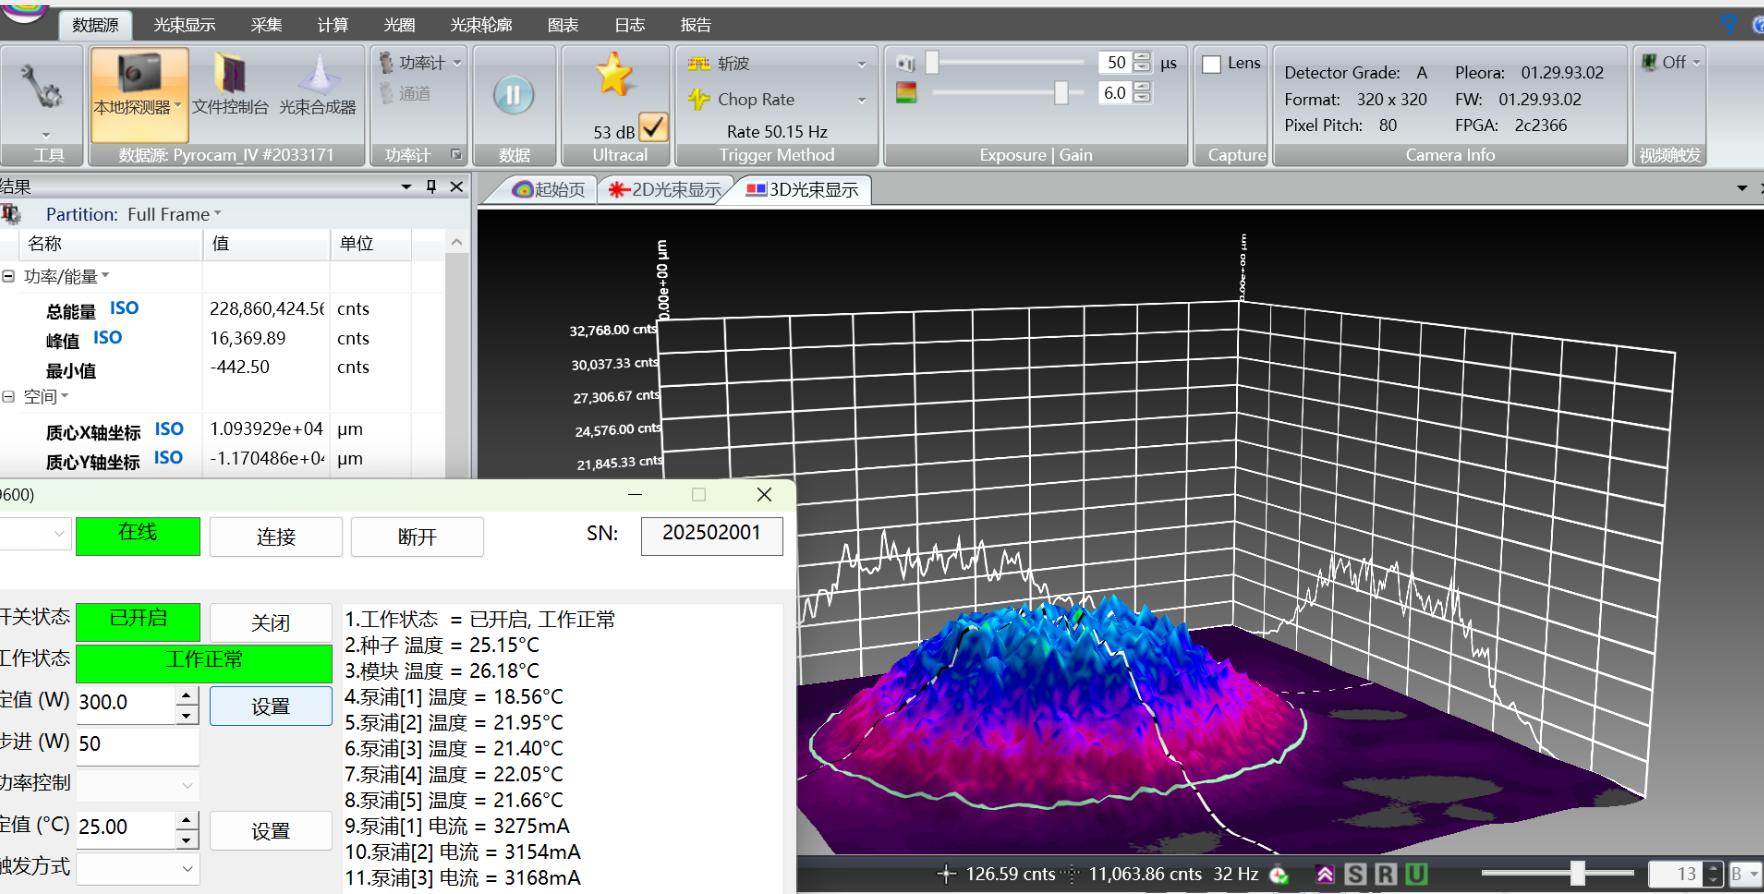Switch to the 2D光束显示 tab
The height and width of the screenshot is (894, 1764).
(665, 190)
